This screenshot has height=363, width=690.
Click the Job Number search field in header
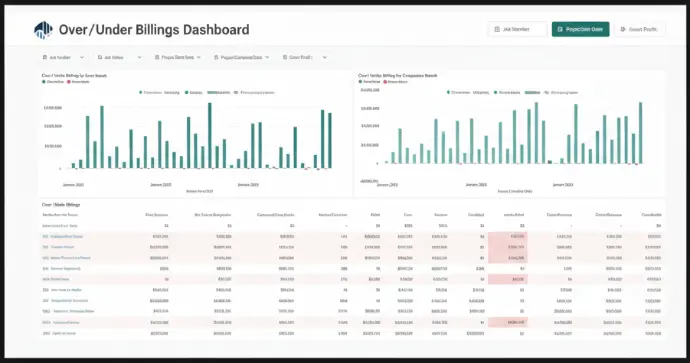pyautogui.click(x=517, y=29)
